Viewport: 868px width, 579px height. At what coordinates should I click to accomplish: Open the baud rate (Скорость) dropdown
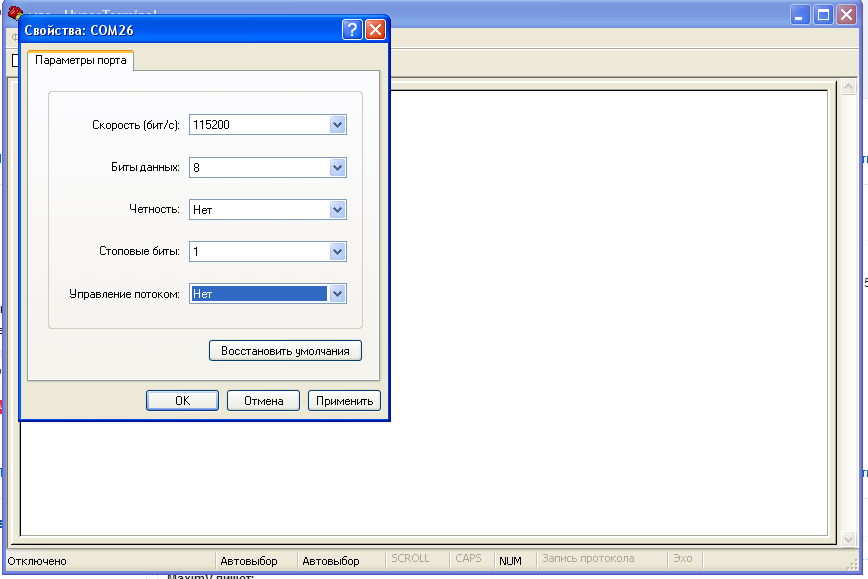pos(337,125)
